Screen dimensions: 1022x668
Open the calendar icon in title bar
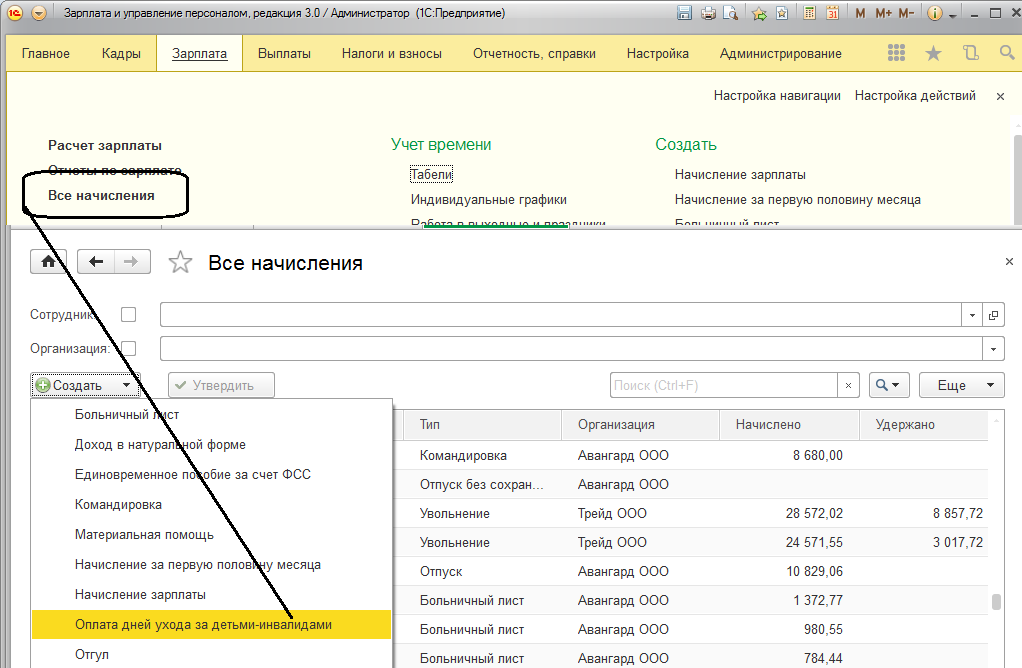pos(831,14)
